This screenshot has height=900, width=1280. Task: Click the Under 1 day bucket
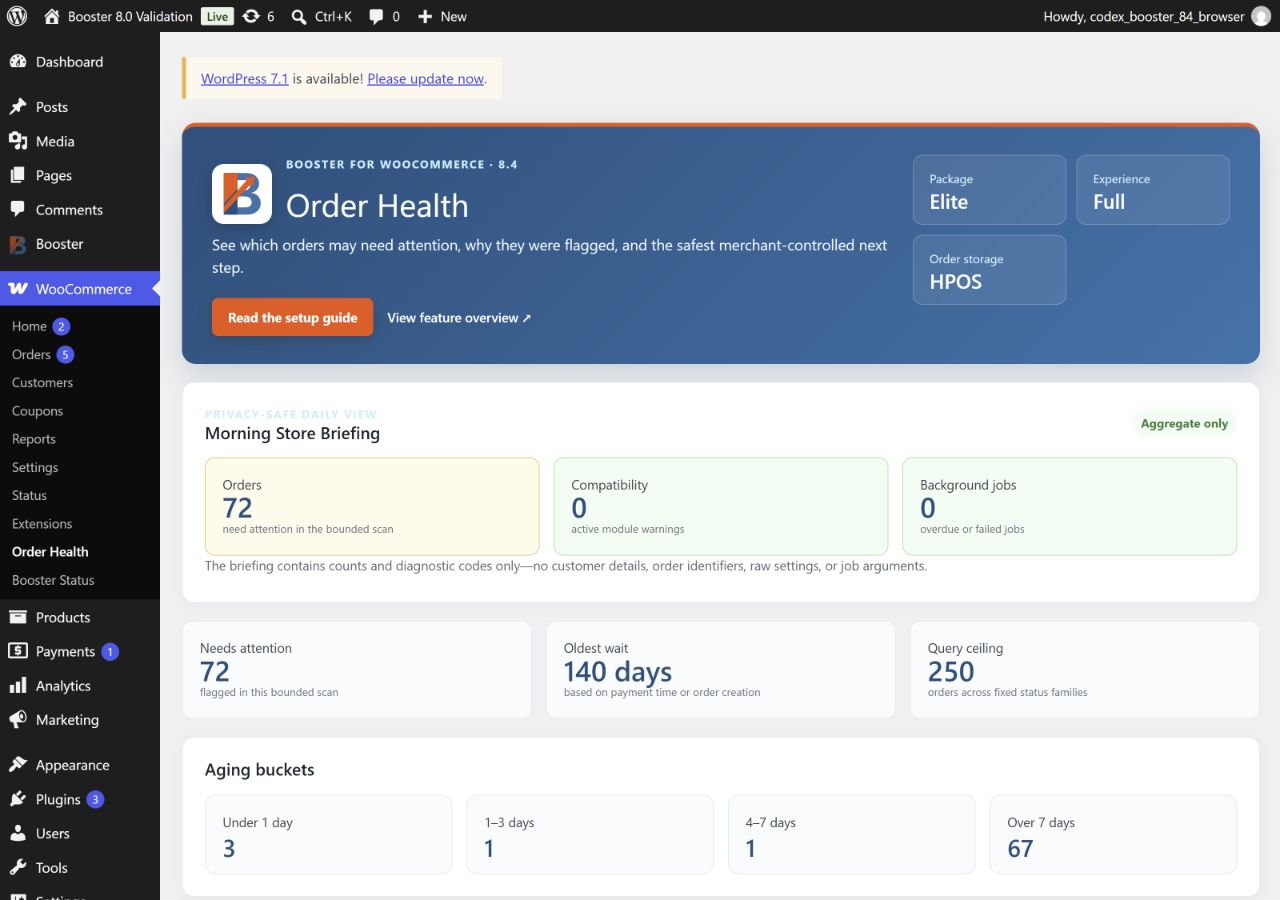(x=328, y=835)
